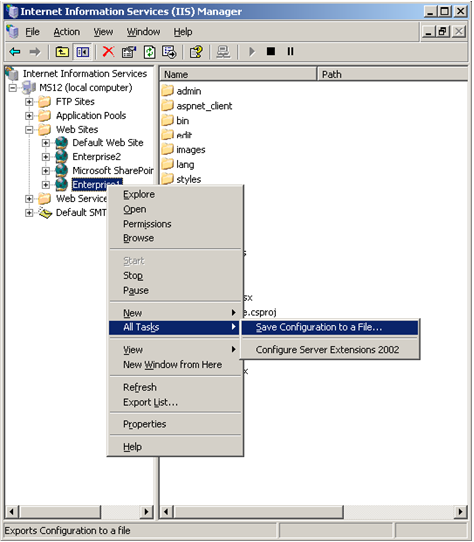
Task: Click the Connect to computer toolbar icon
Action: (223, 52)
